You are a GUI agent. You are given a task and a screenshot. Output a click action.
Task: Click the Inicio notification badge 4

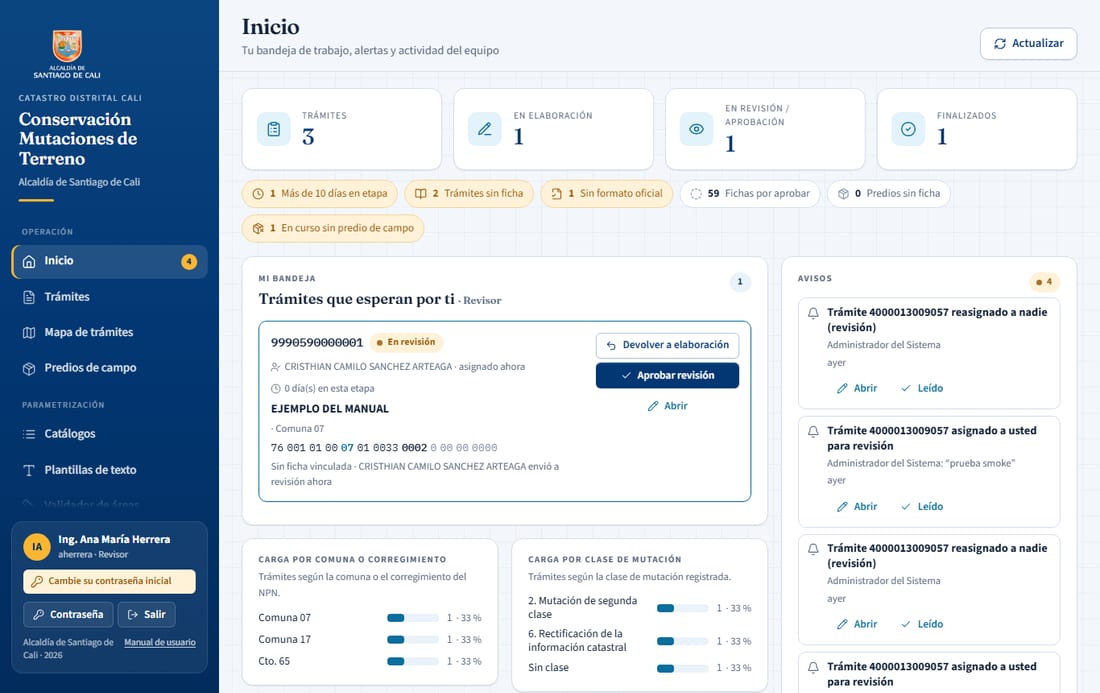tap(189, 262)
